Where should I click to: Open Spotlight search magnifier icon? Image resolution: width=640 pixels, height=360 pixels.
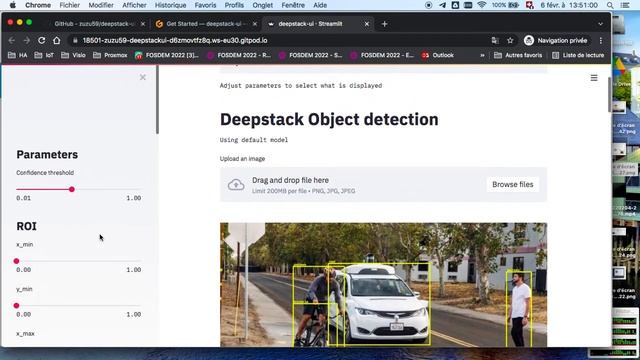610,5
